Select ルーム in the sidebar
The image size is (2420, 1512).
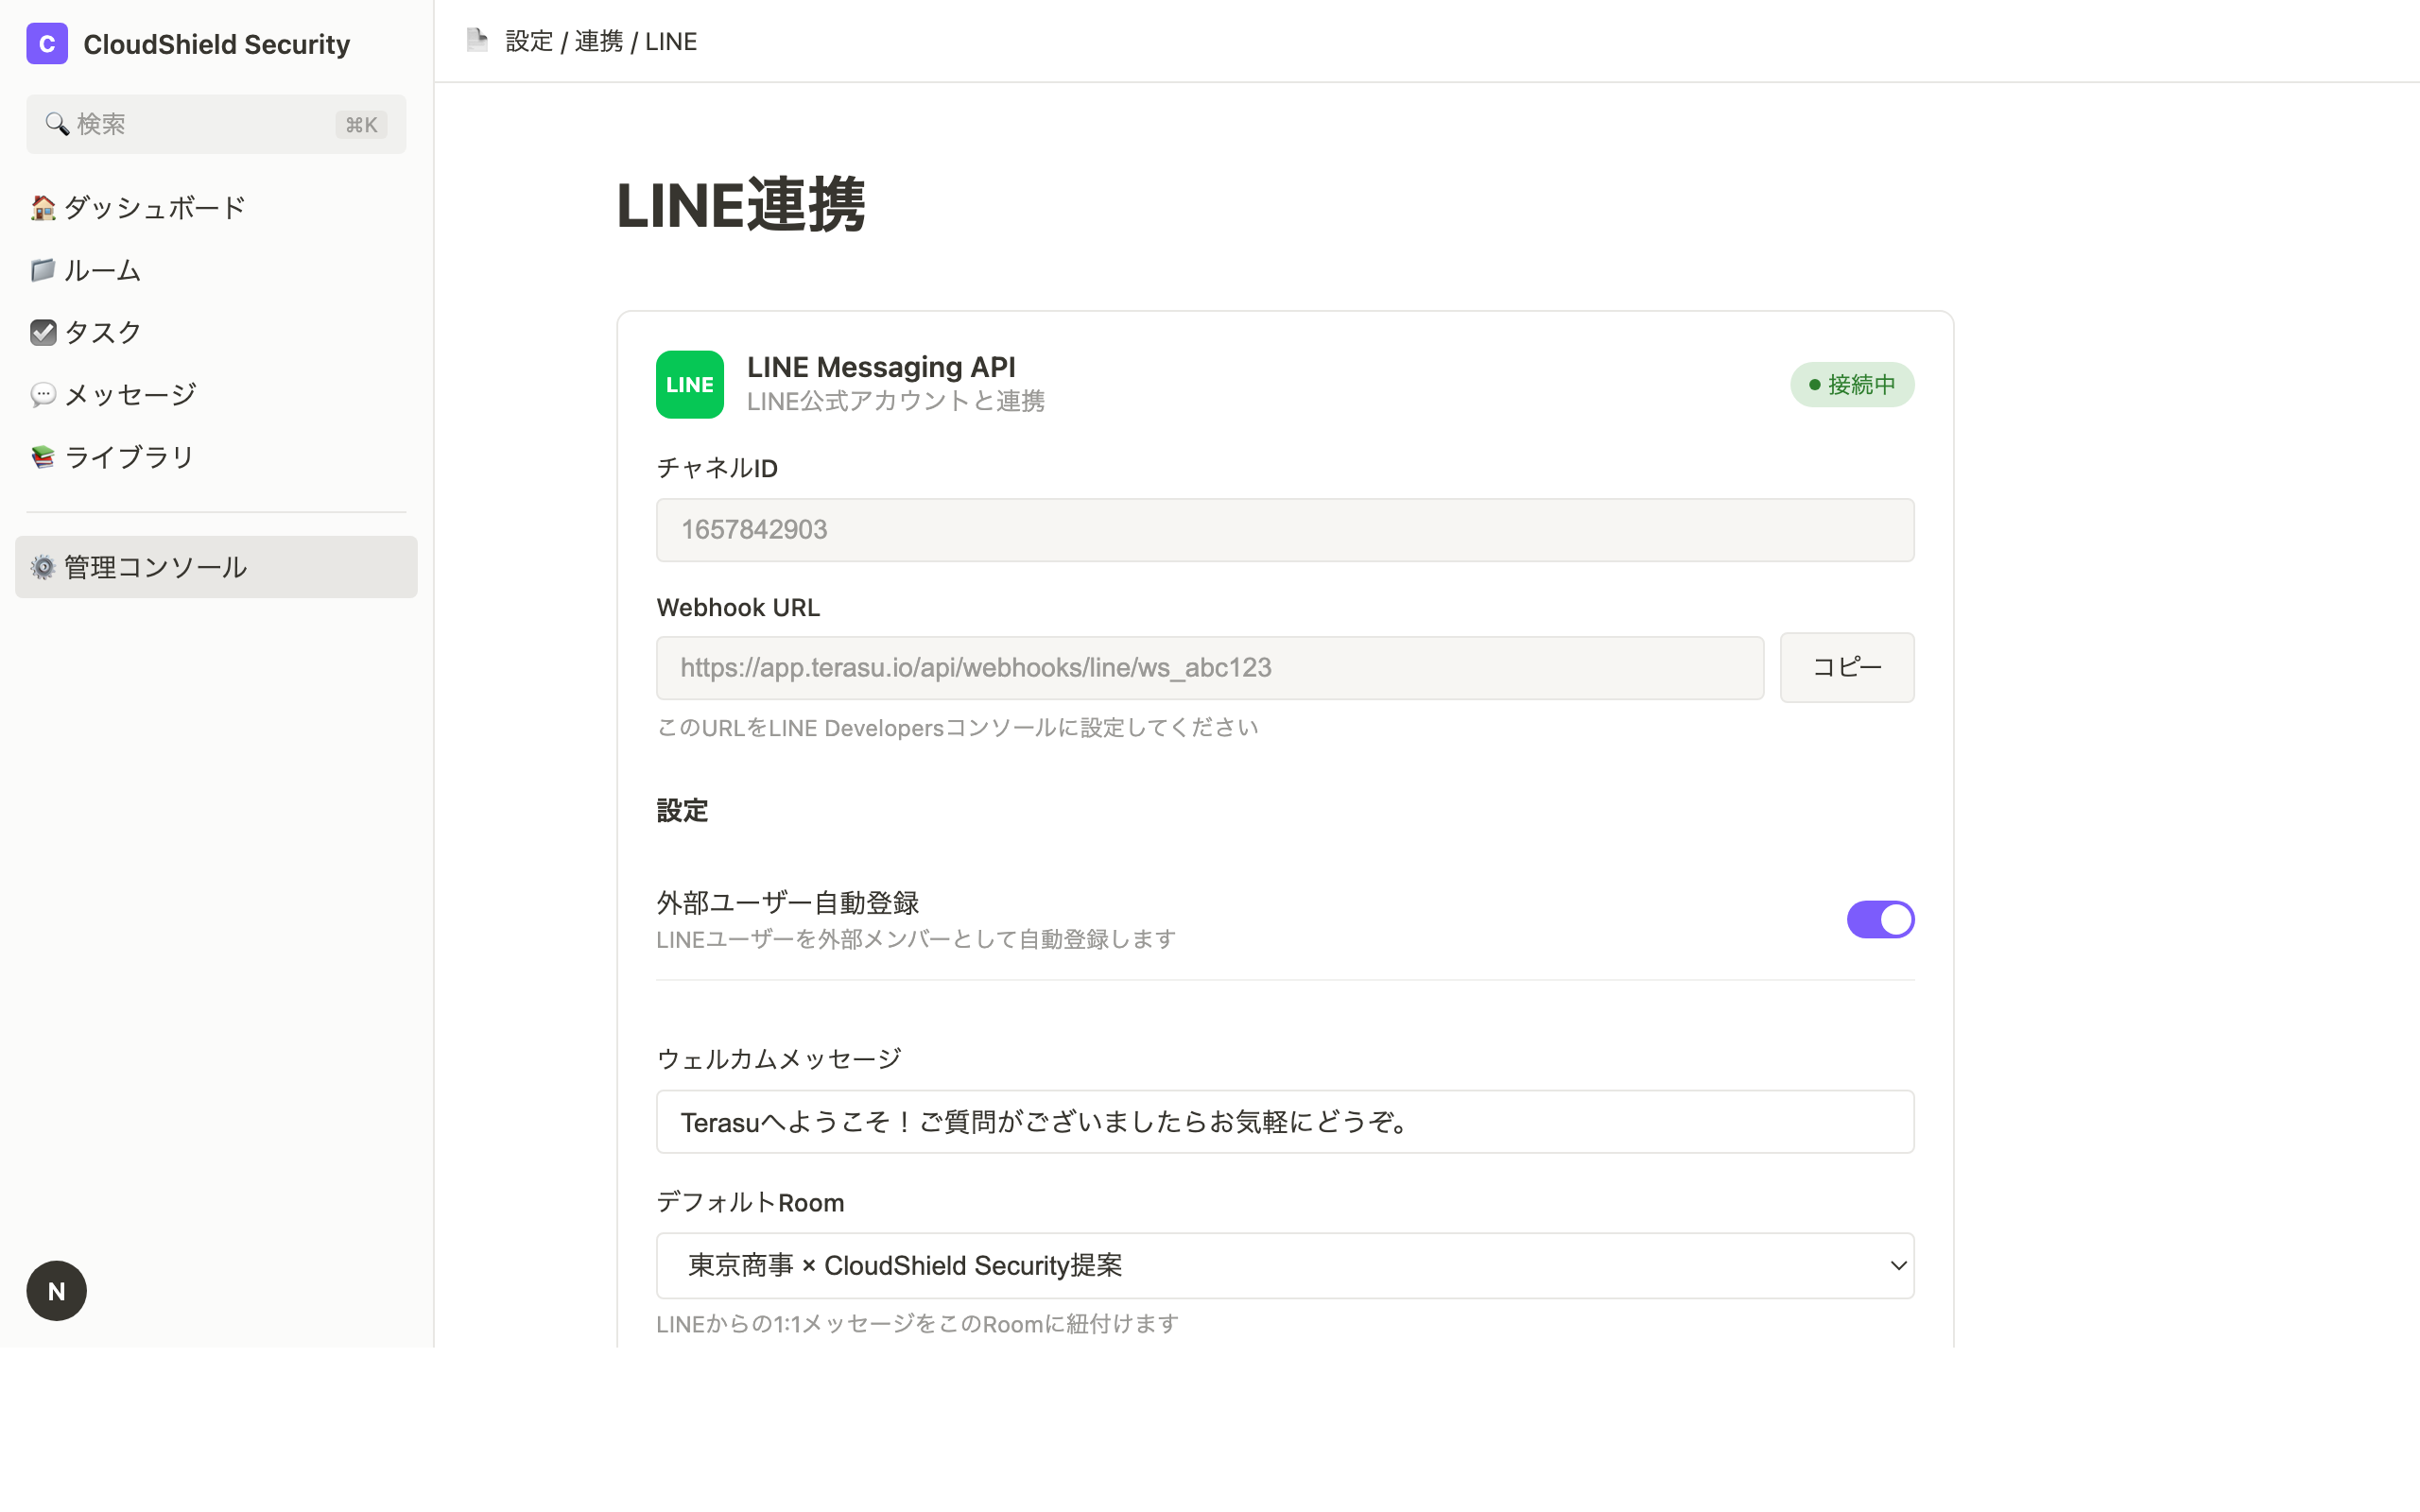(101, 270)
